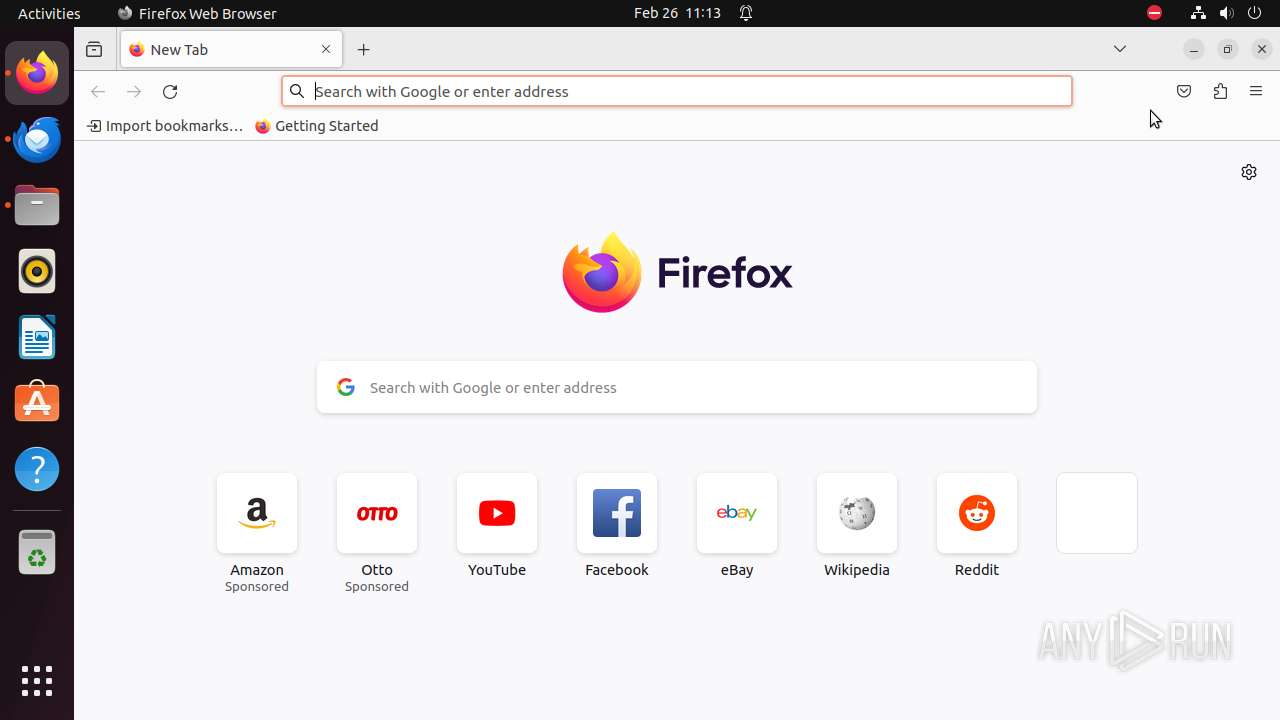Focus the URL address bar
The height and width of the screenshot is (720, 1280).
pos(677,91)
